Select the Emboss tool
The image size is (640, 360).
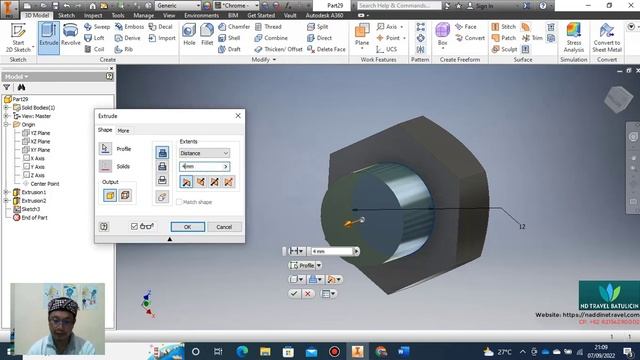[129, 27]
